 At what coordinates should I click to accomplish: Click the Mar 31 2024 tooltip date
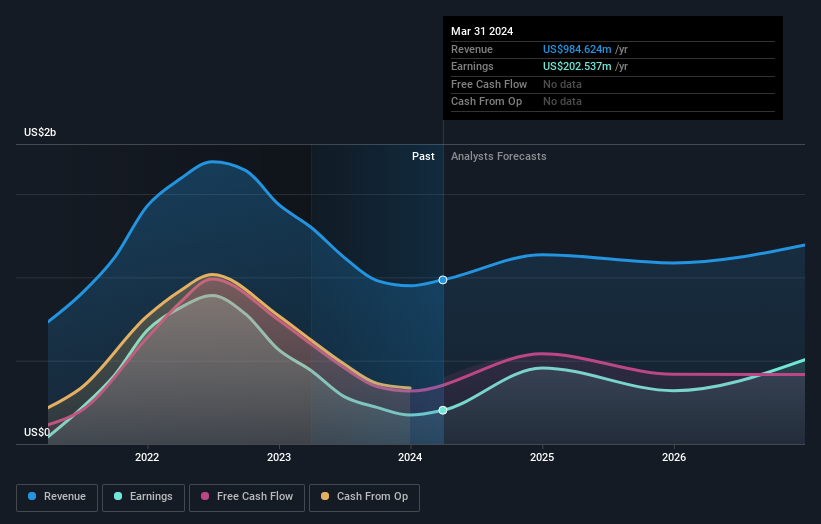coord(482,31)
